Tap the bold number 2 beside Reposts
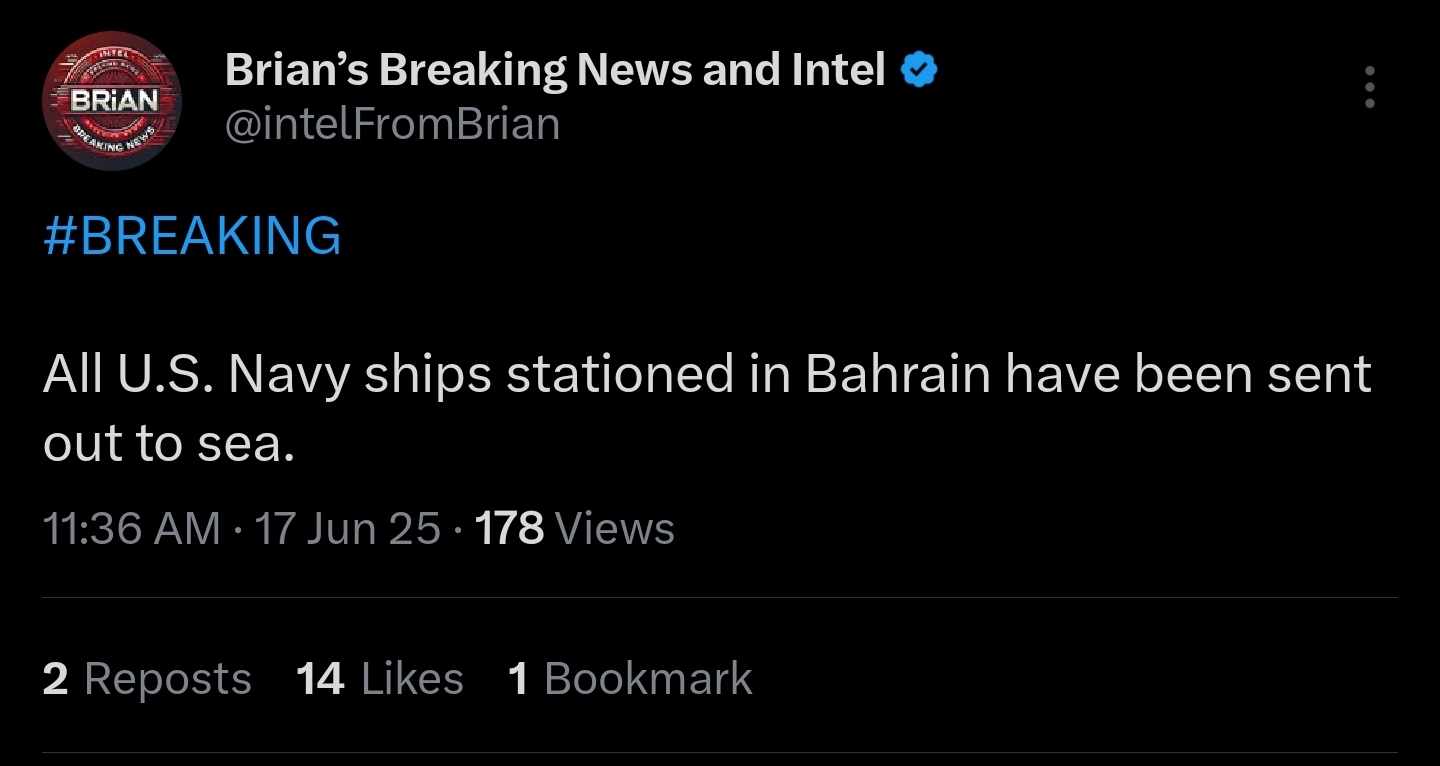This screenshot has height=766, width=1440. pos(56,678)
